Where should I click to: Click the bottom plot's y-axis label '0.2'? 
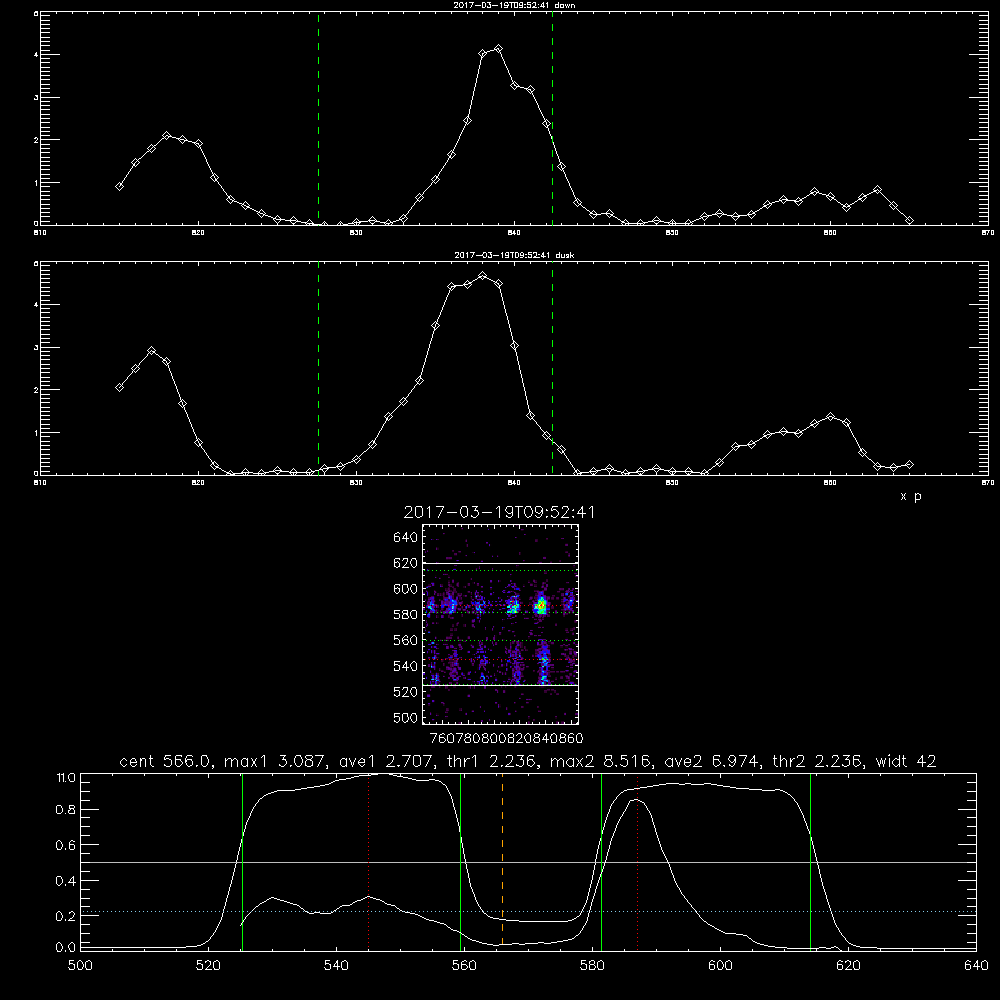point(66,916)
